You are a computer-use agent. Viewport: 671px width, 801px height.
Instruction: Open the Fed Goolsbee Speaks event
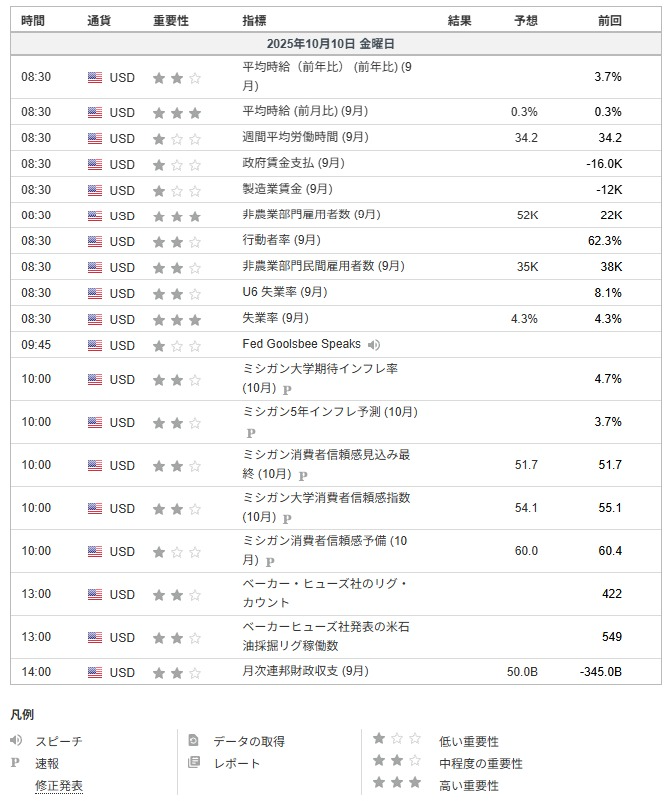301,344
